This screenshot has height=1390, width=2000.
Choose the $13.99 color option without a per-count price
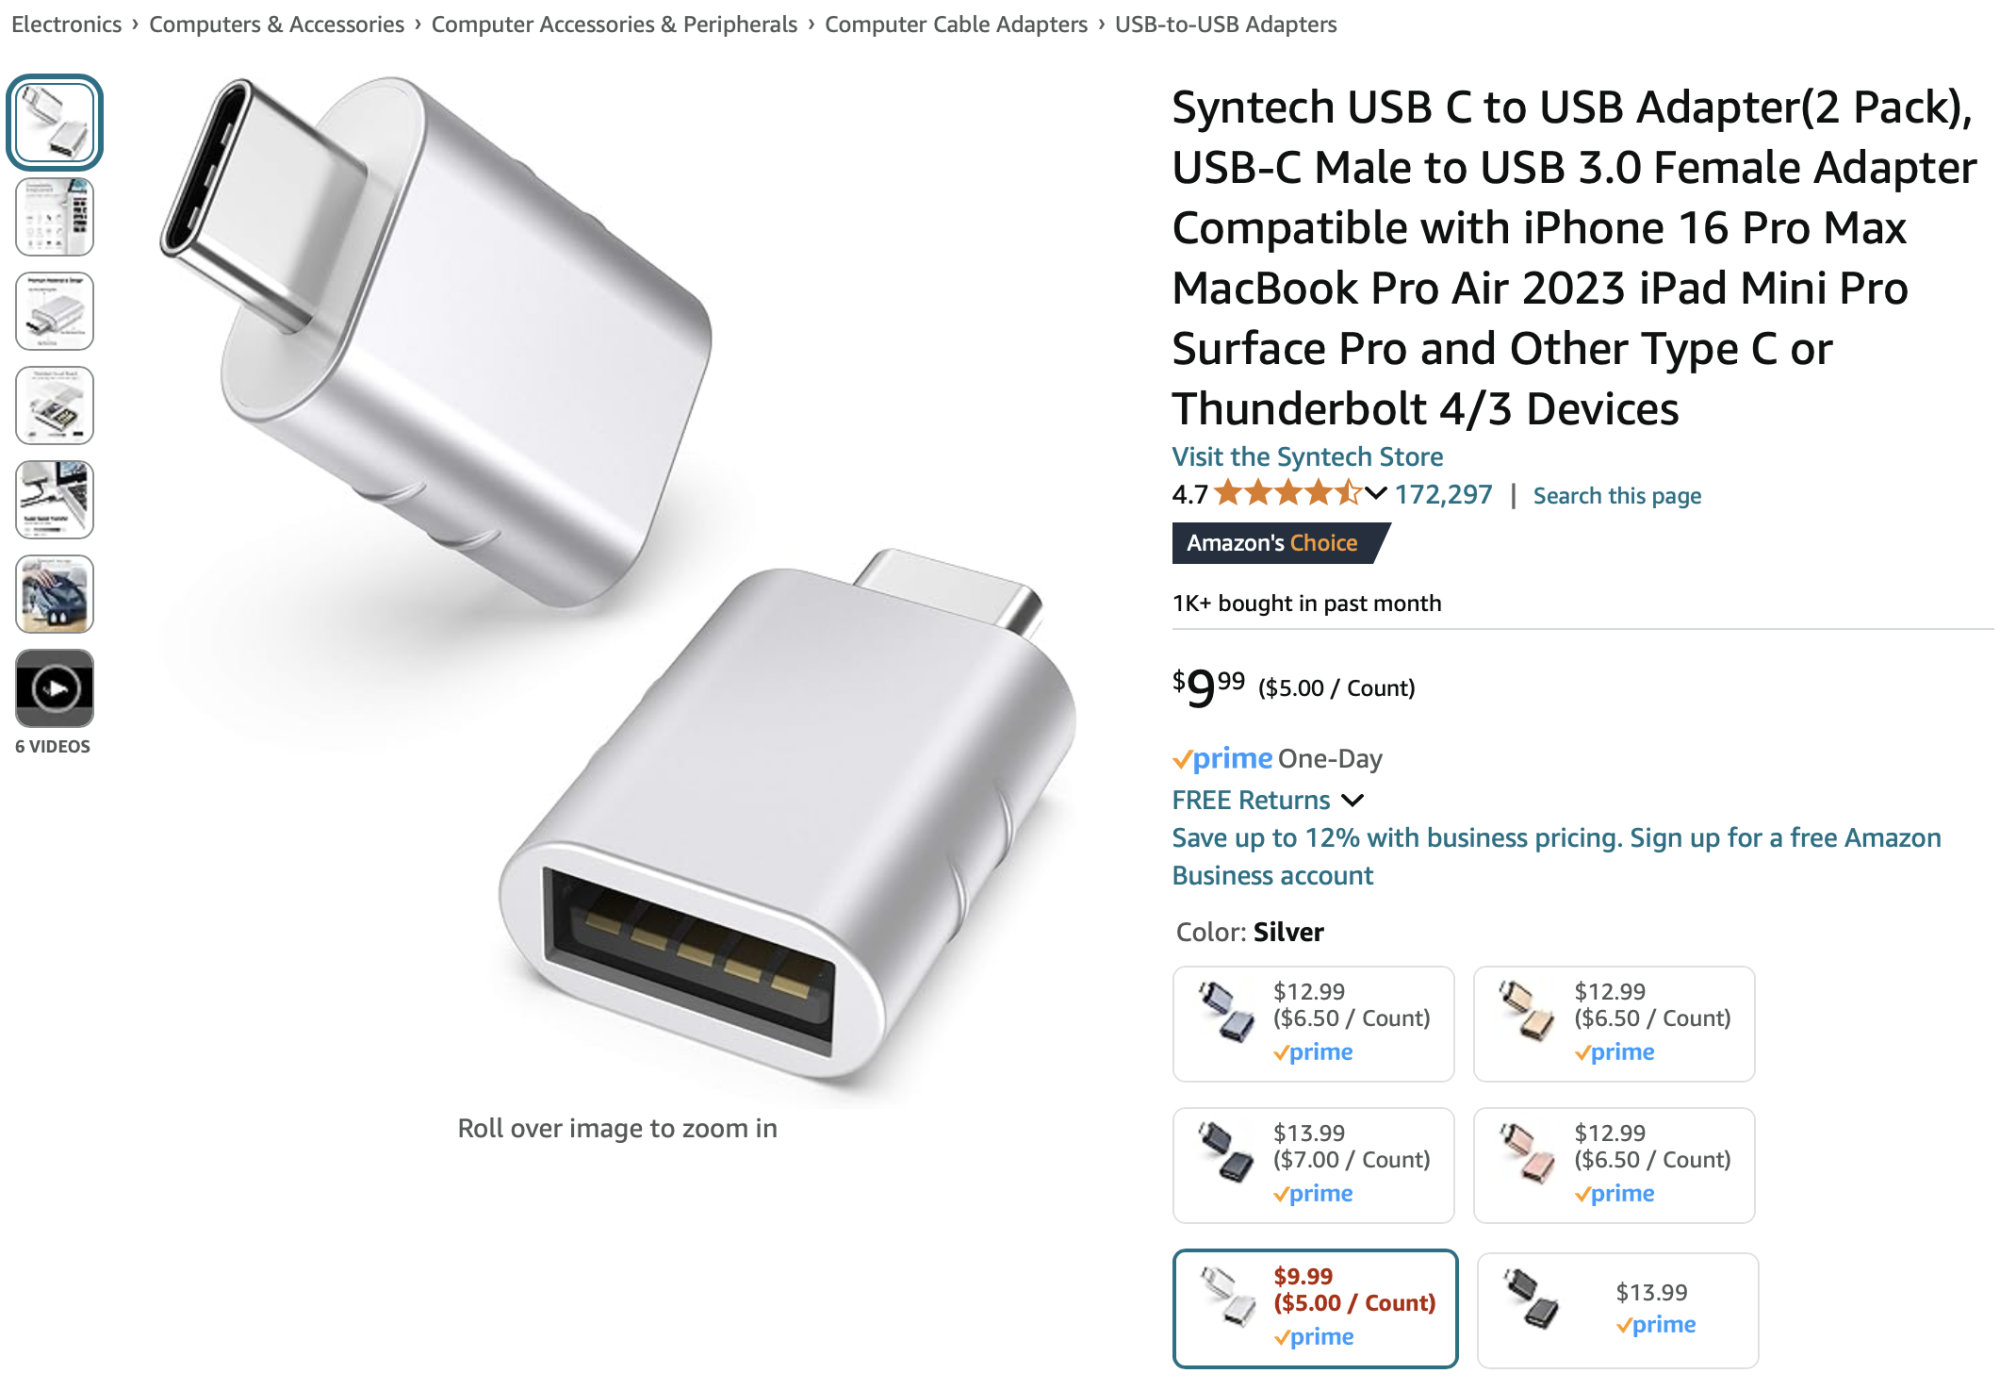(1617, 1310)
